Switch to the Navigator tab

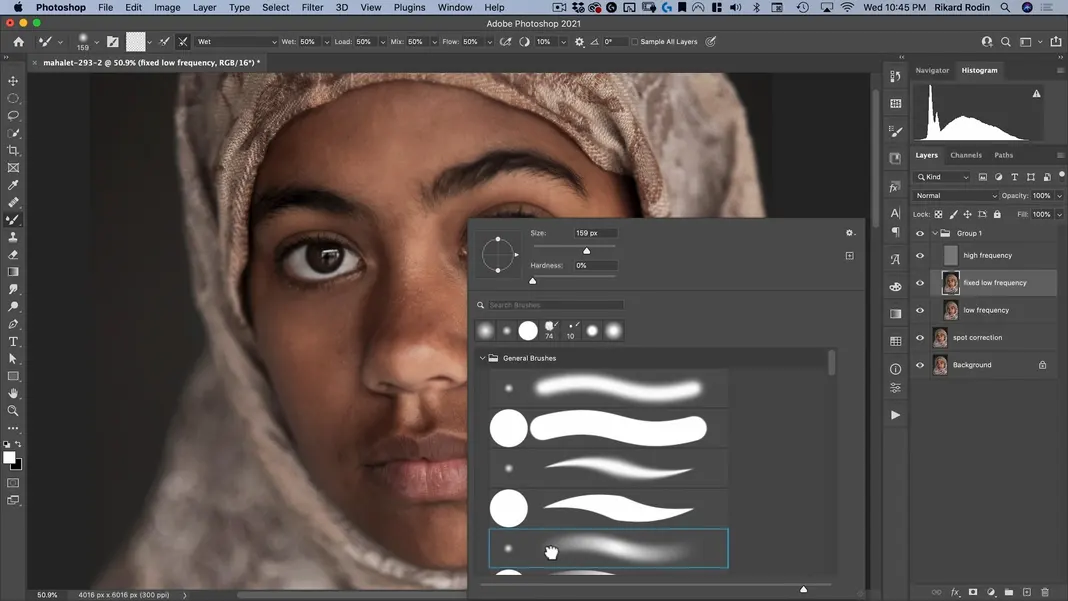932,70
